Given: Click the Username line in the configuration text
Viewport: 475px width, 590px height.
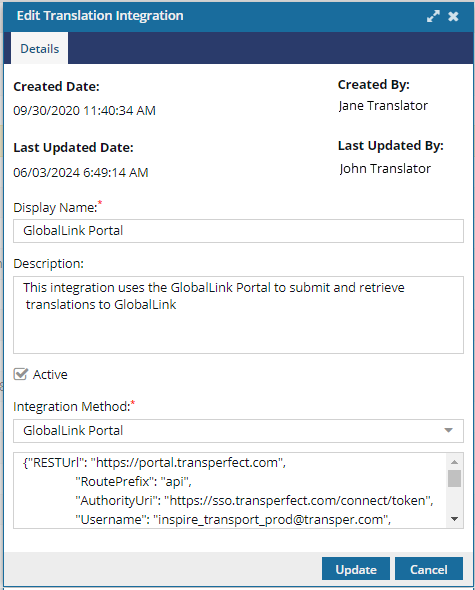Looking at the screenshot, I should tap(233, 520).
